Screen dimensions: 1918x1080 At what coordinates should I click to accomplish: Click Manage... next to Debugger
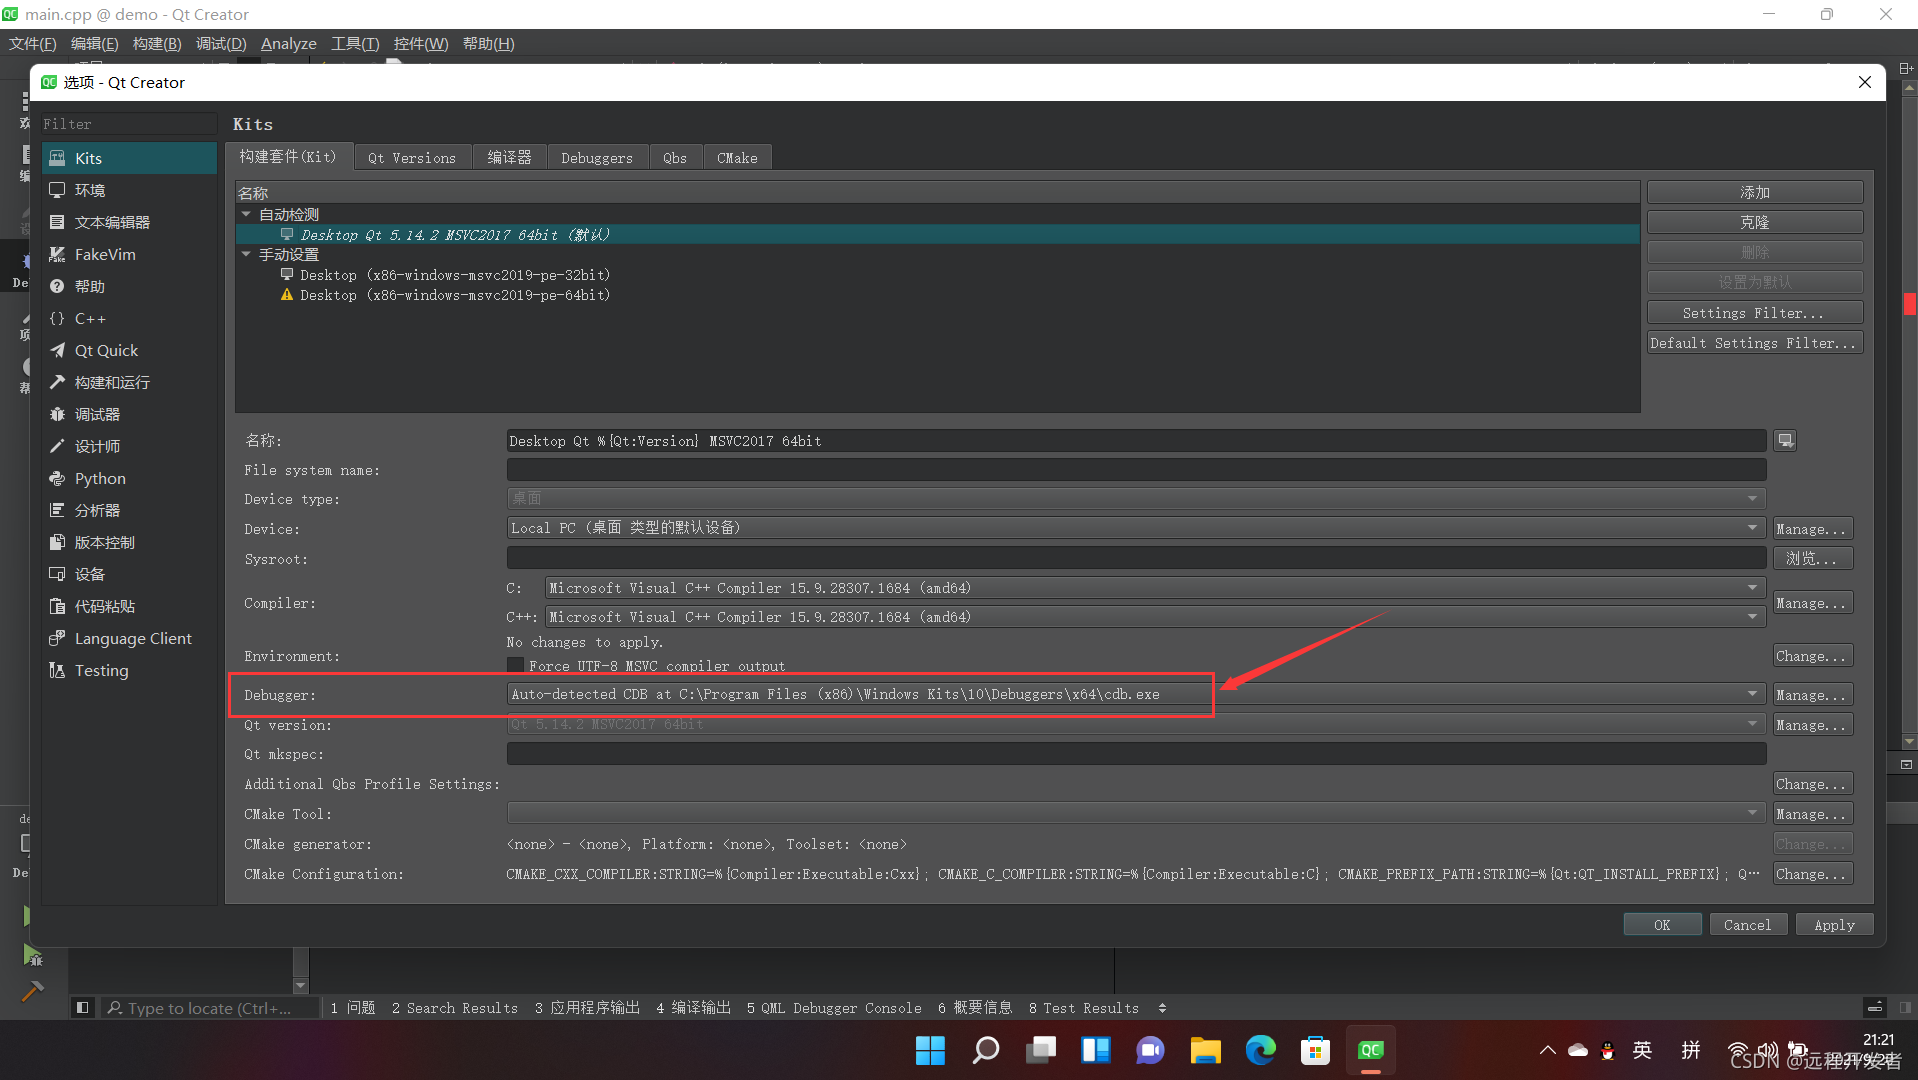1812,694
